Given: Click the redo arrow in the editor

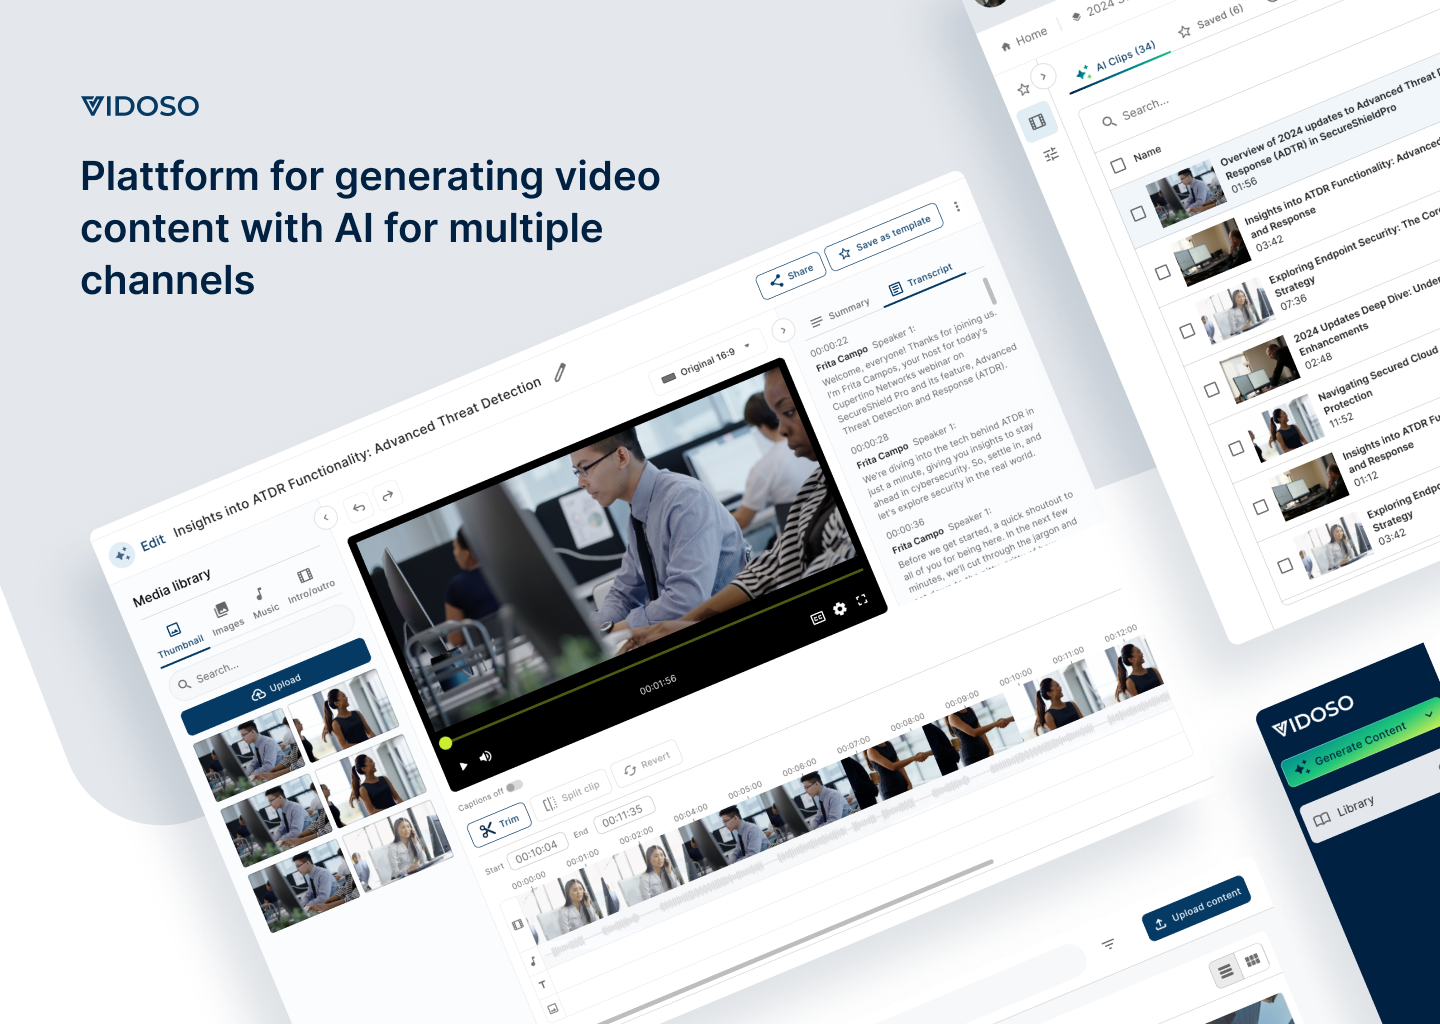Looking at the screenshot, I should [x=388, y=495].
